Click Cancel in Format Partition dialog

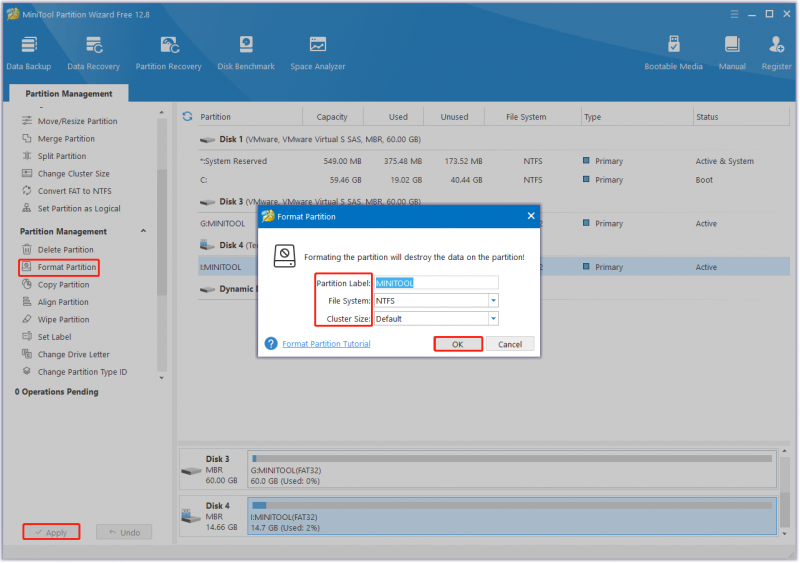[510, 344]
